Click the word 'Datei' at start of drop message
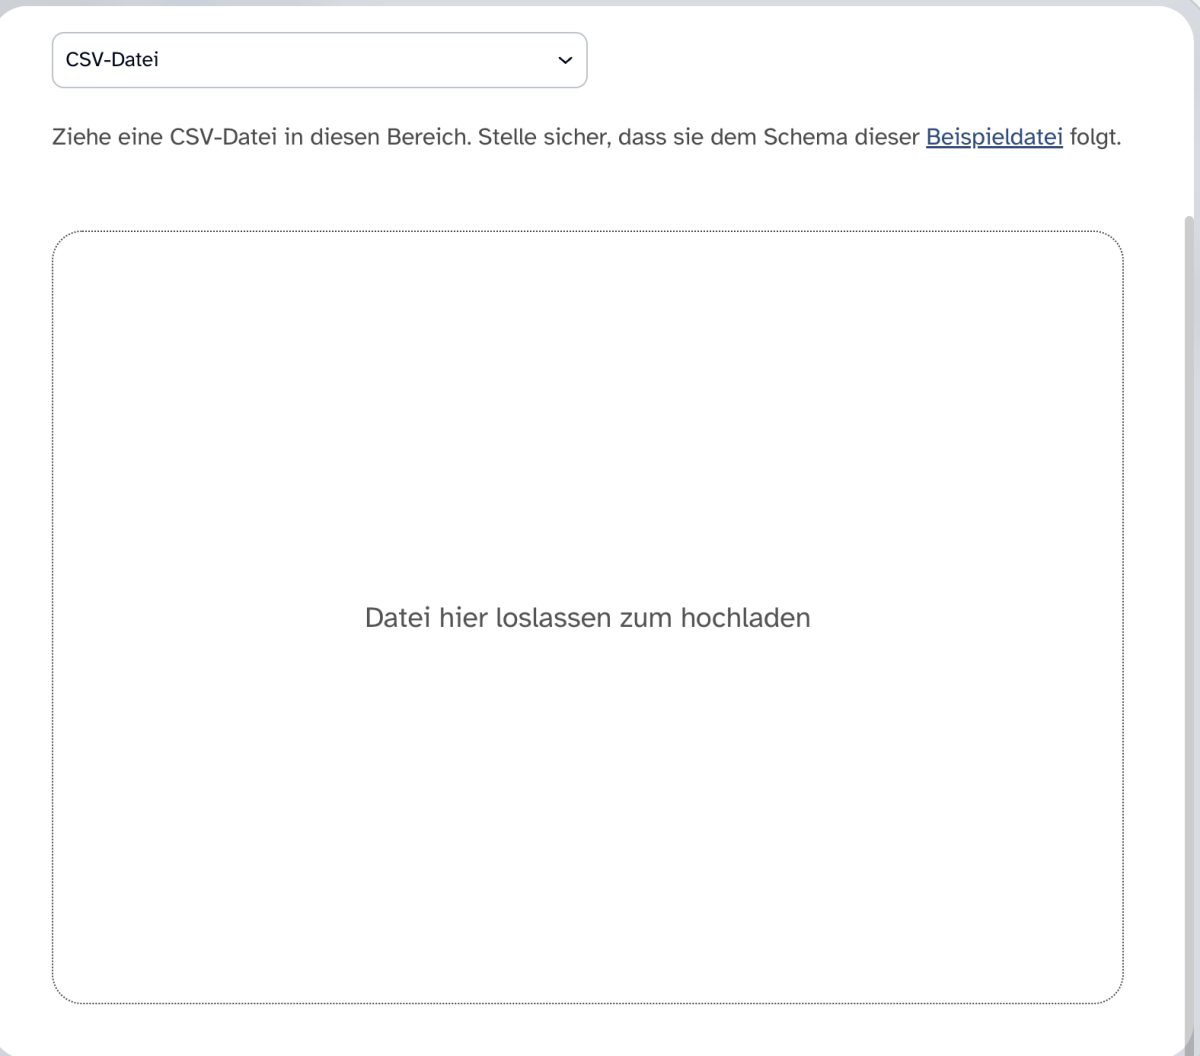The width and height of the screenshot is (1200, 1056). point(398,618)
